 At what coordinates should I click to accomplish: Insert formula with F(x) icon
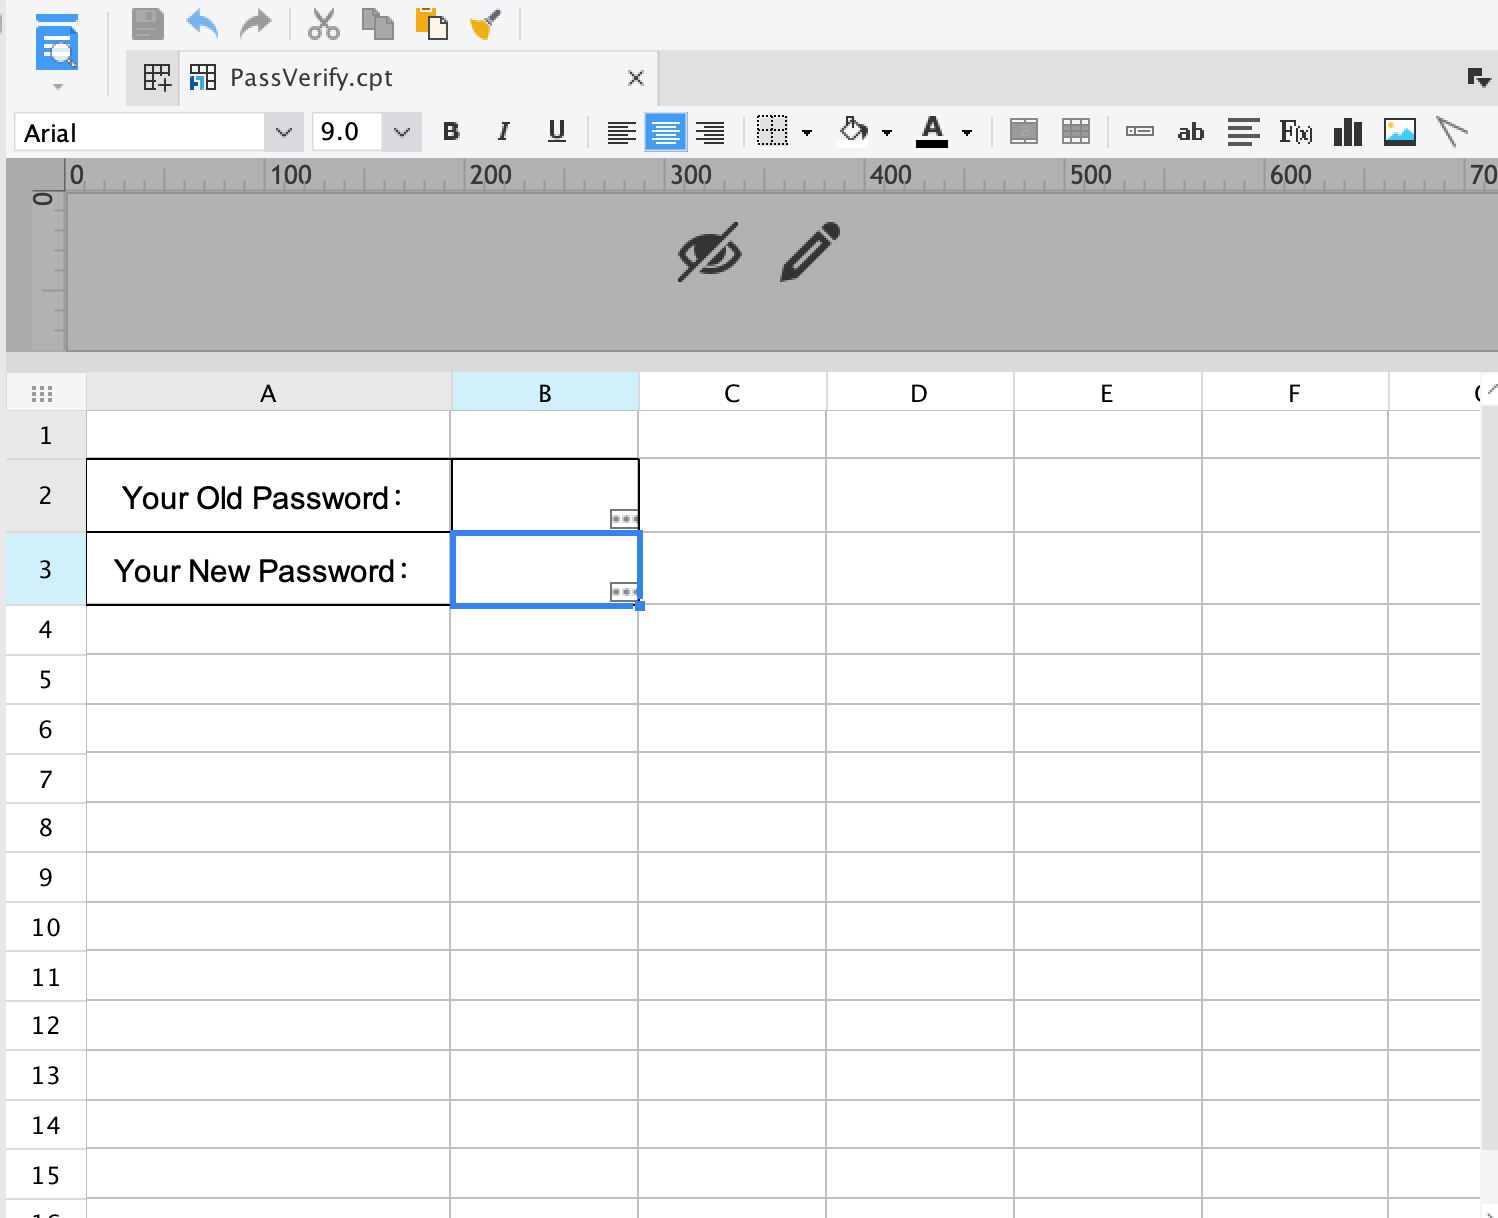pos(1296,131)
